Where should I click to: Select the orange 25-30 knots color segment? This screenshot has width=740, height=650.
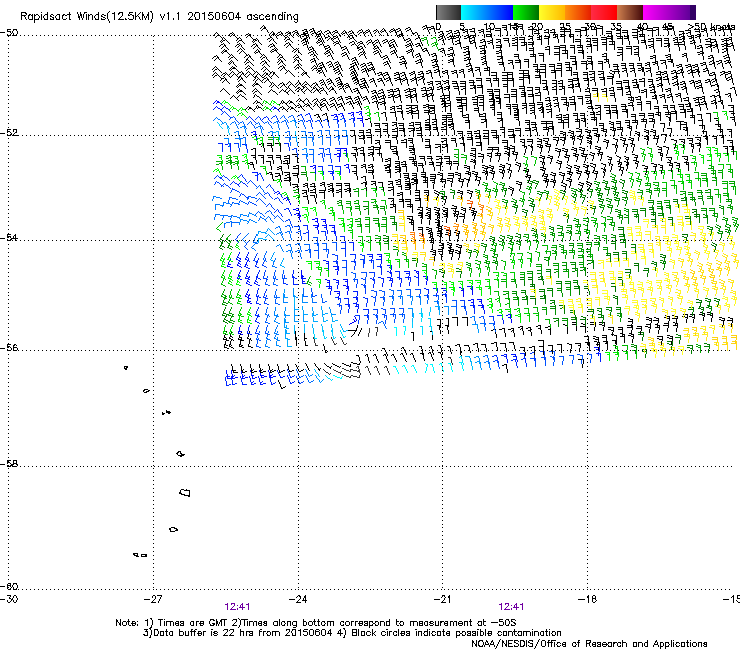[578, 12]
